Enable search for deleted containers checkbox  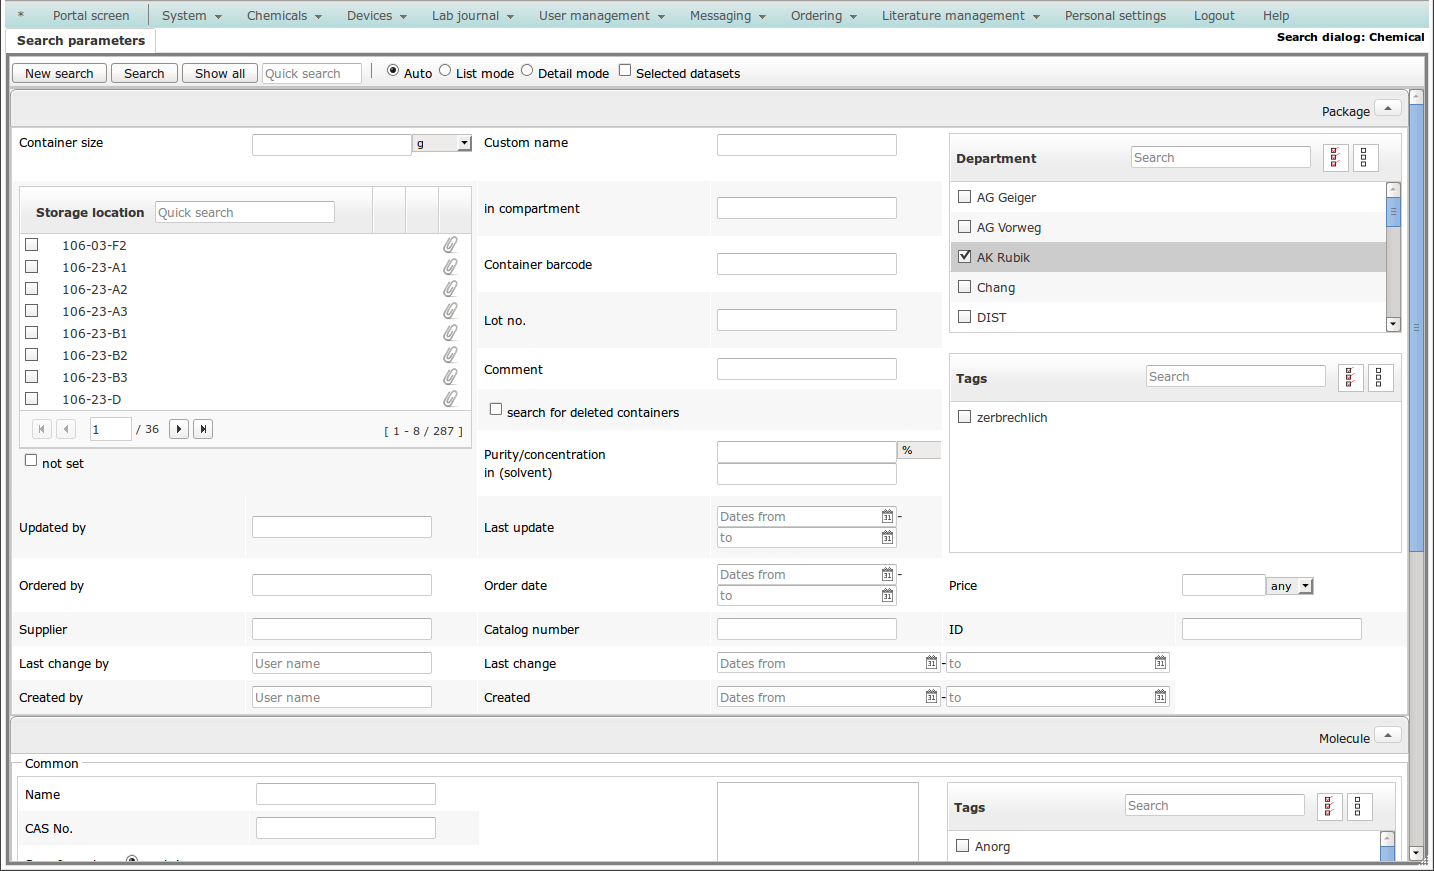pos(496,410)
